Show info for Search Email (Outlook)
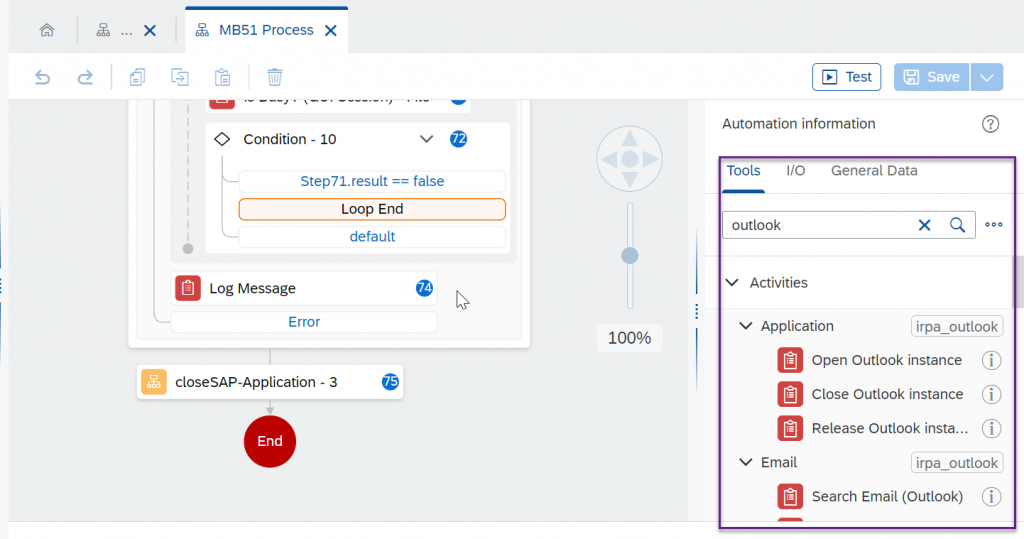Viewport: 1024px width, 539px height. [x=991, y=497]
